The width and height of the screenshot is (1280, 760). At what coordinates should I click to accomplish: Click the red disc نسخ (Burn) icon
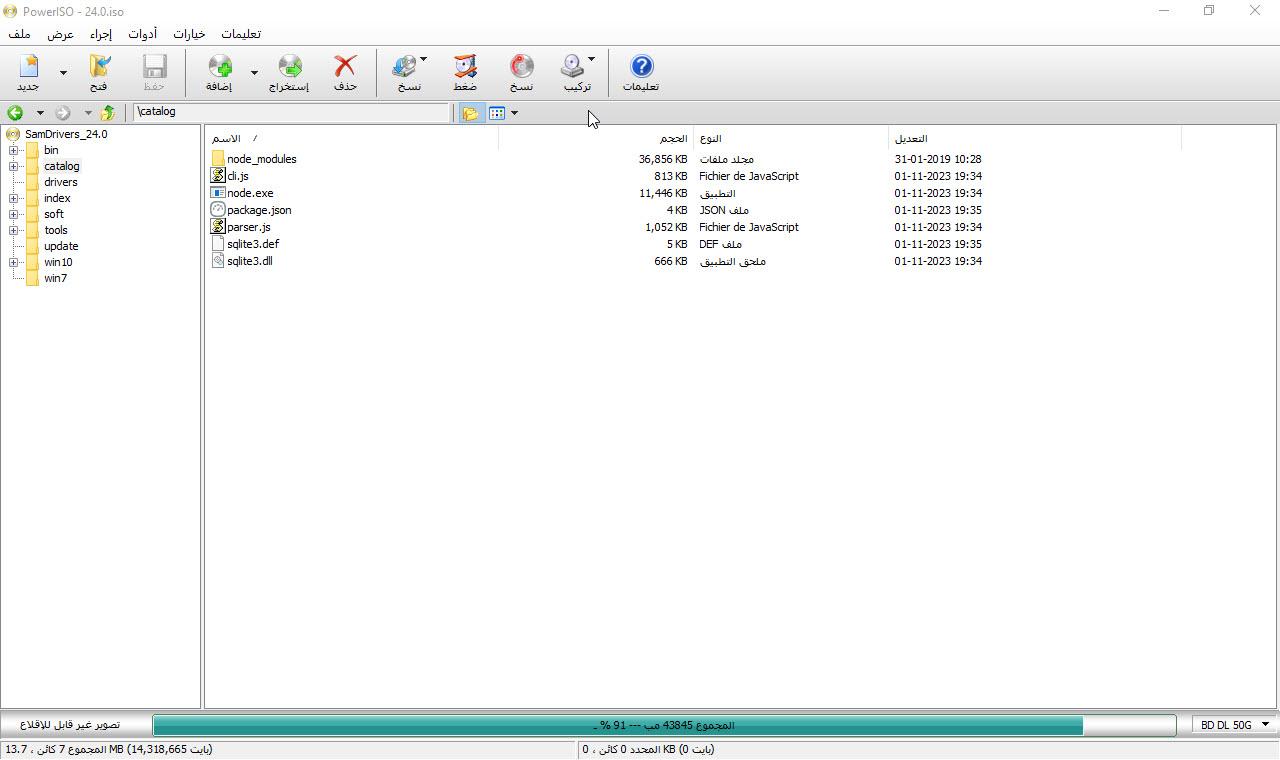[521, 67]
